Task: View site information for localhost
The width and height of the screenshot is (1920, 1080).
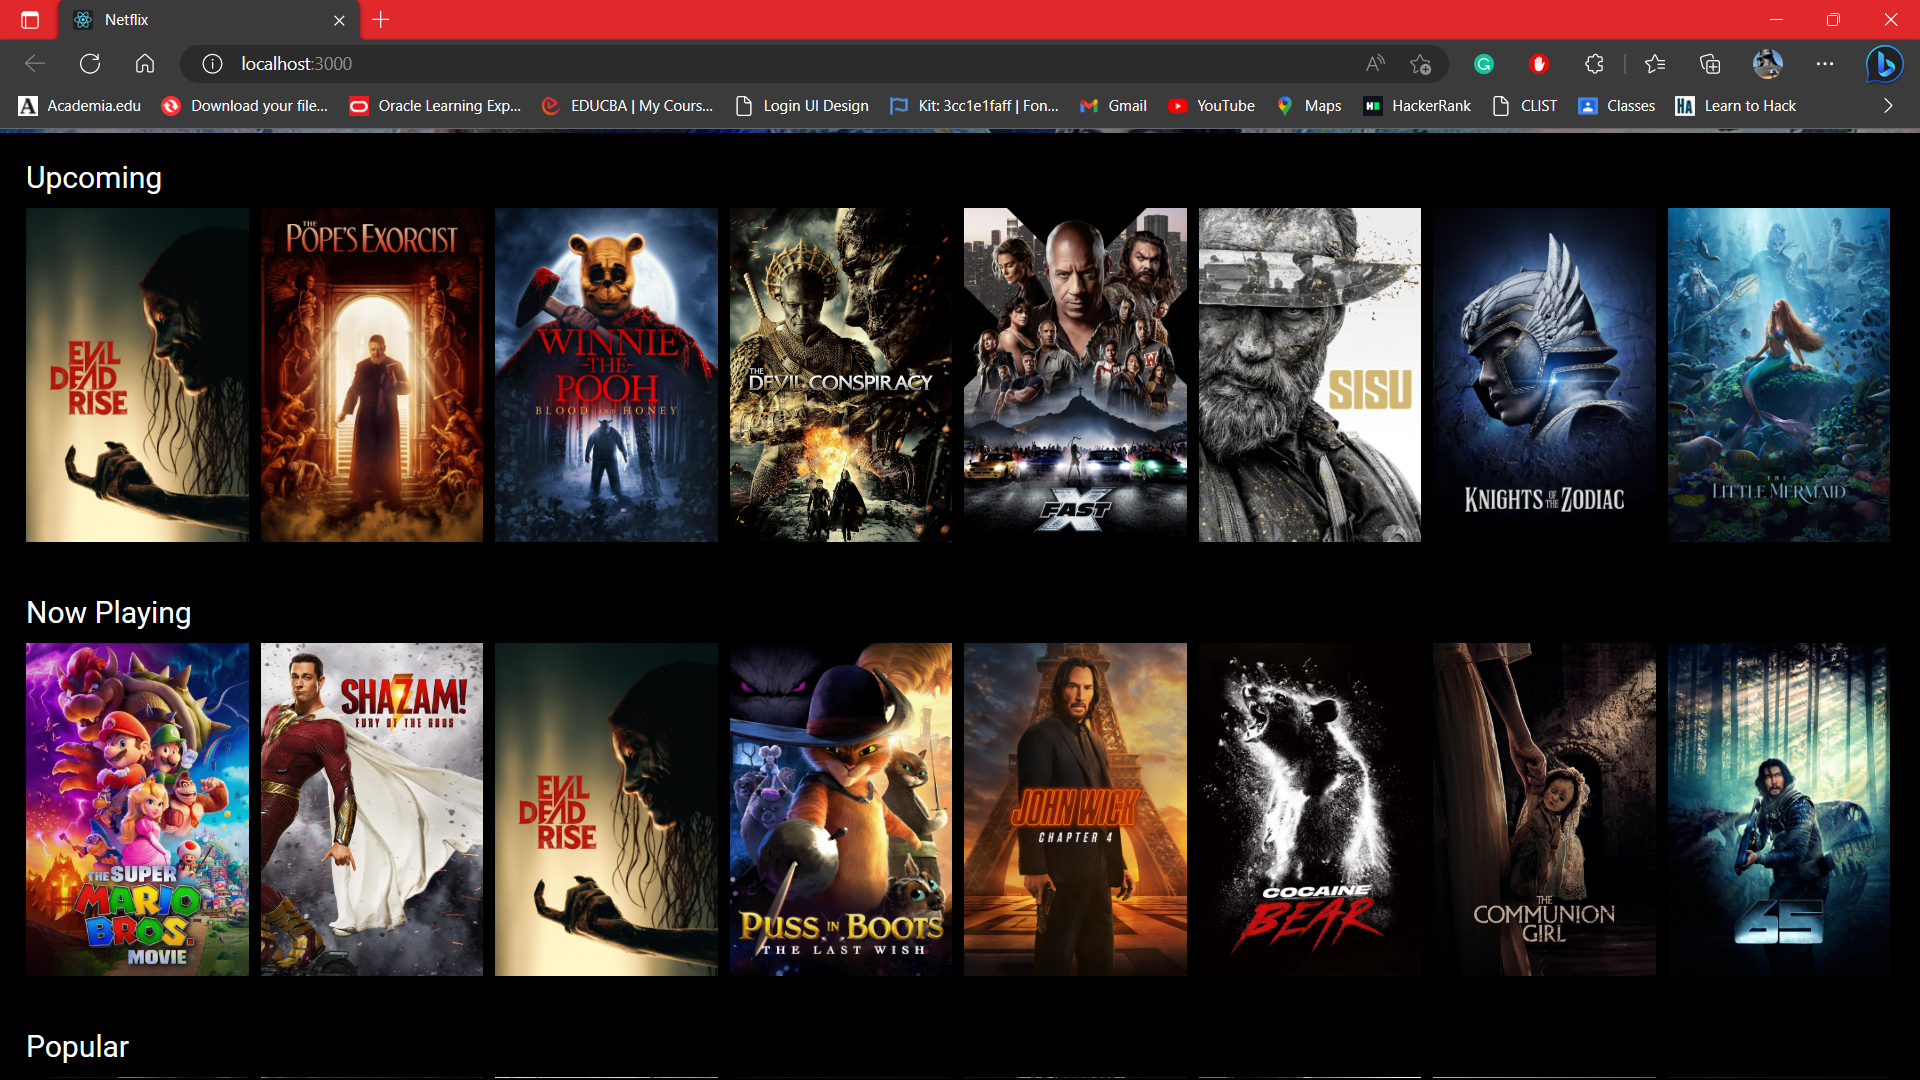Action: tap(212, 63)
